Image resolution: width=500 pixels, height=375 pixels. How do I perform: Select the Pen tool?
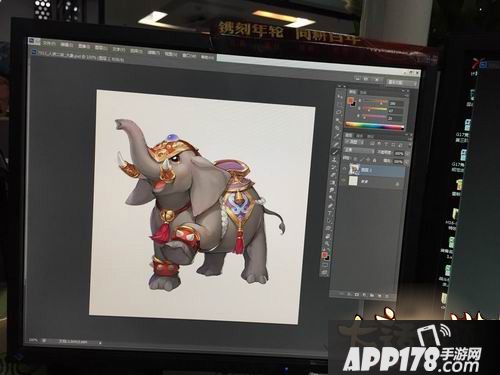point(330,205)
